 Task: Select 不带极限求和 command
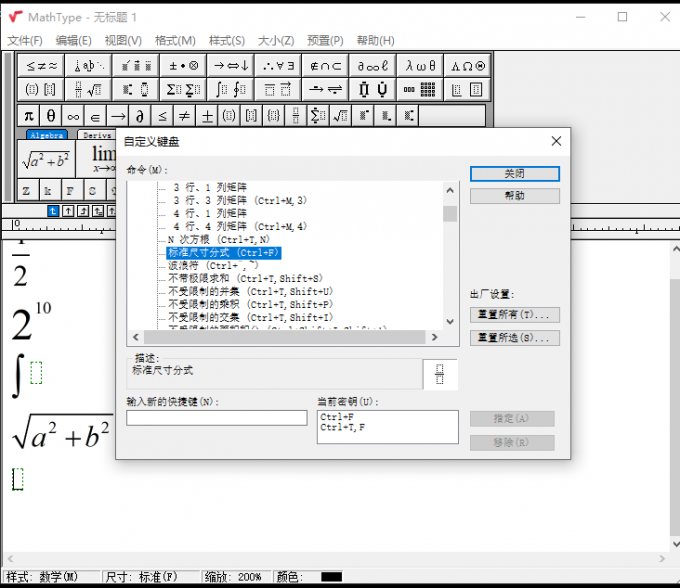coord(245,278)
